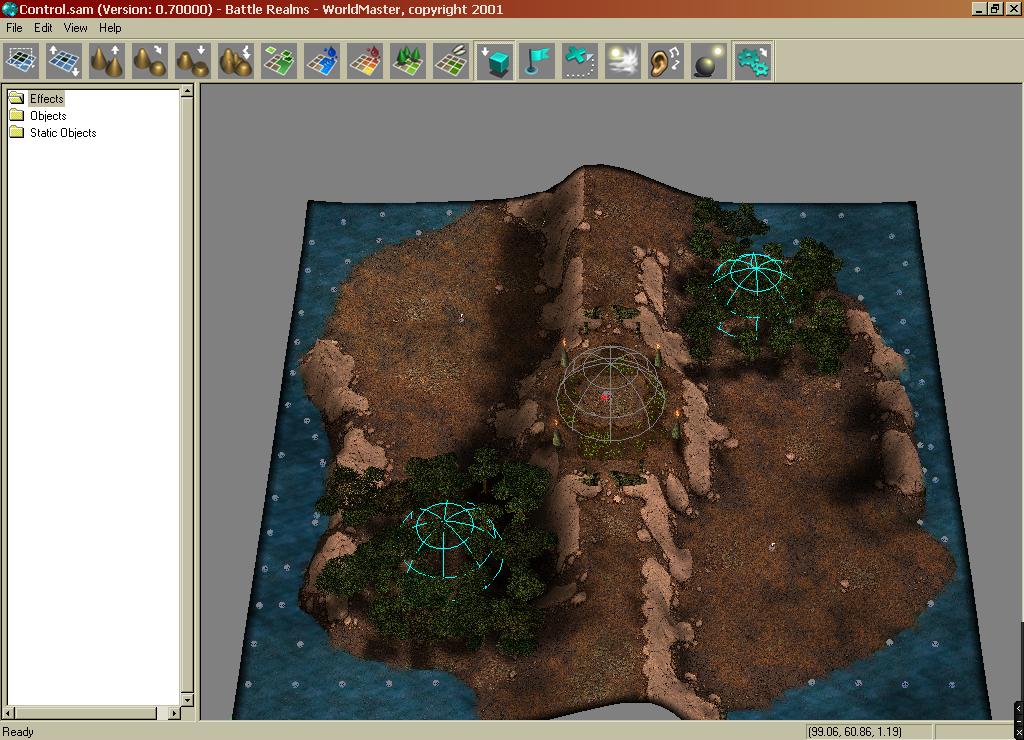Click the Ready status text
Screen dimensions: 1024x740
[18, 732]
